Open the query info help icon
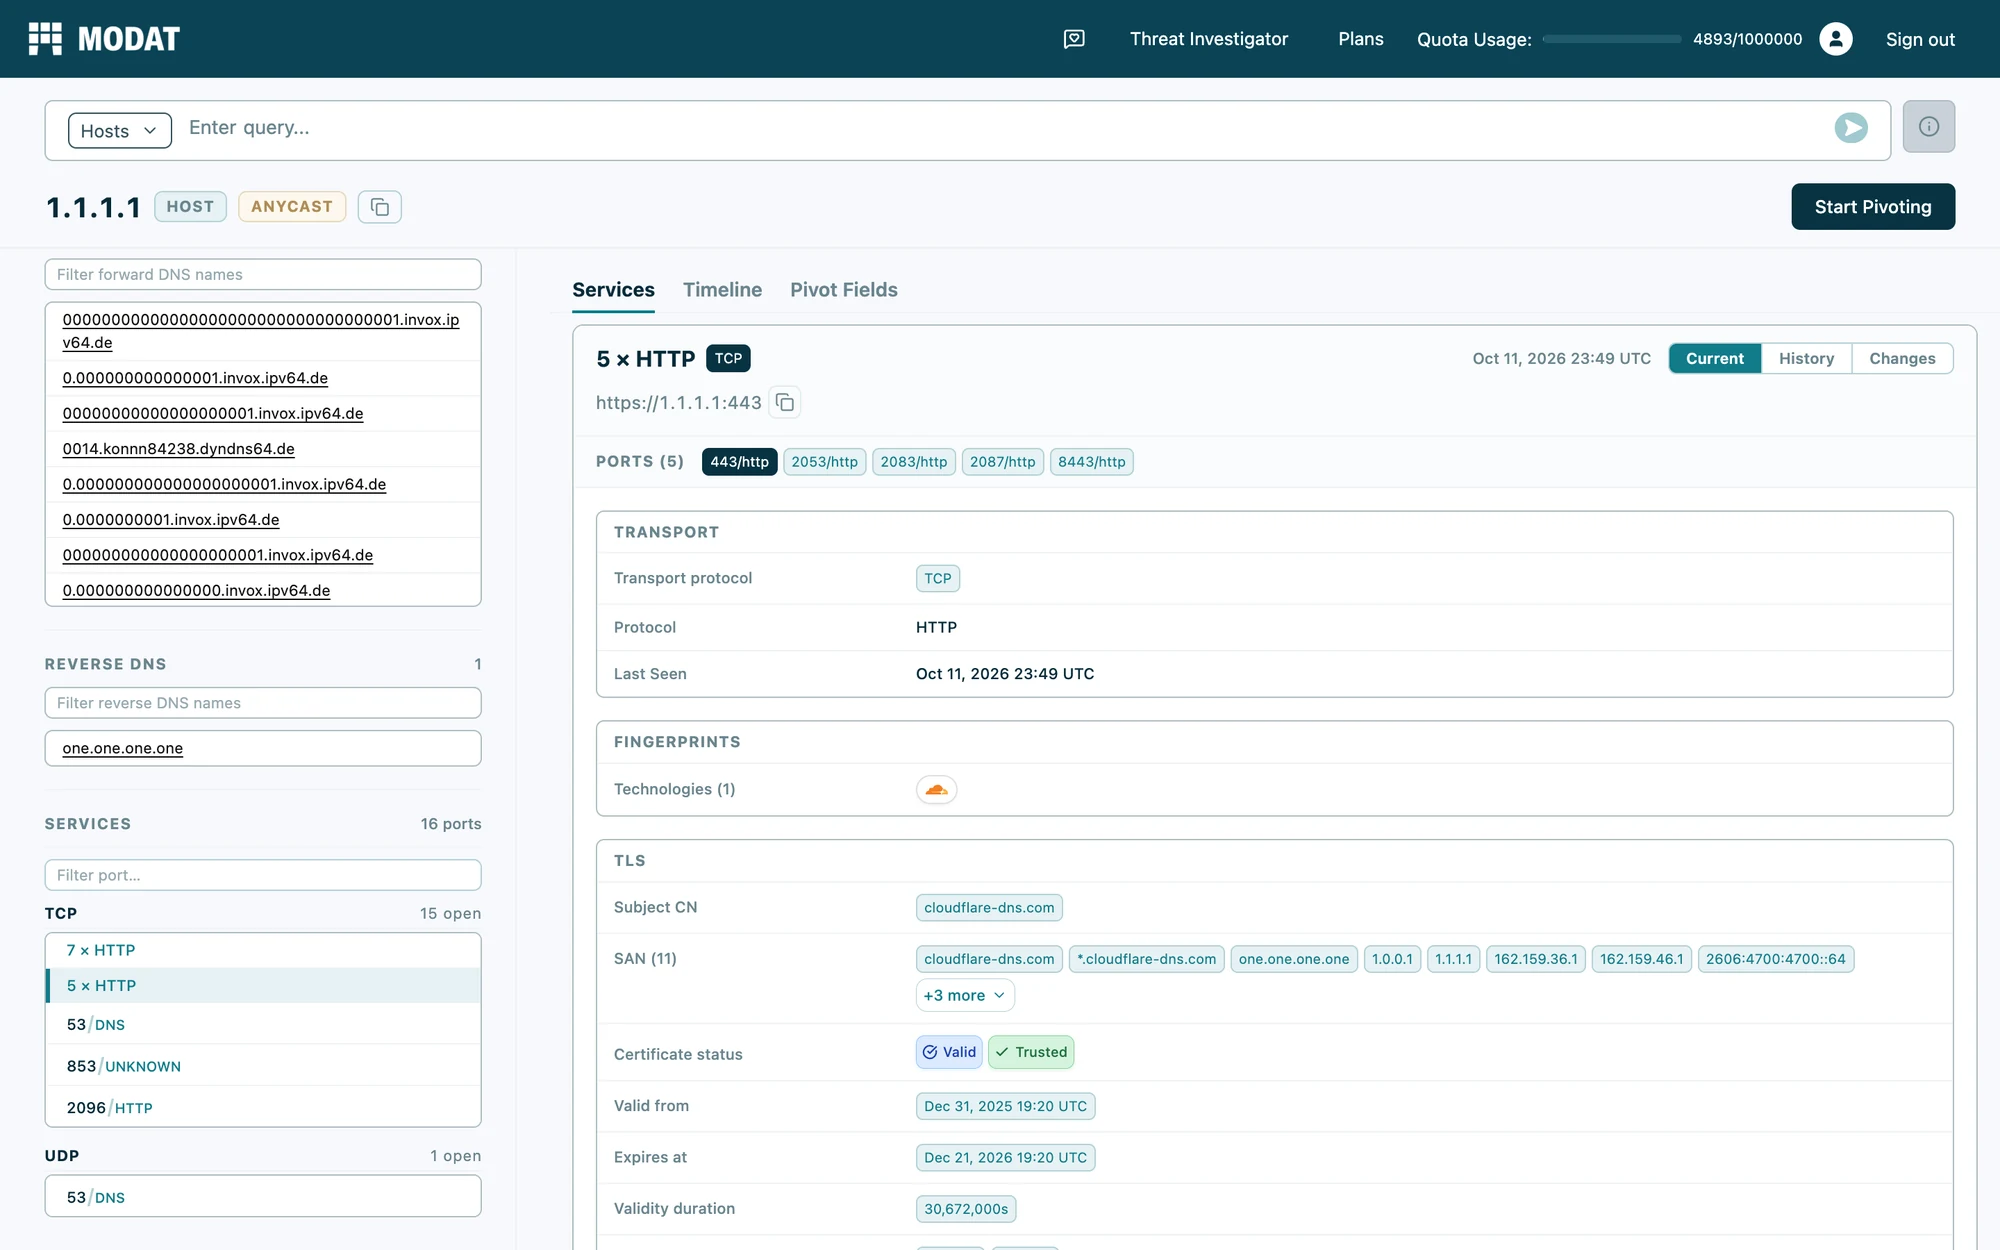2000x1250 pixels. point(1928,126)
